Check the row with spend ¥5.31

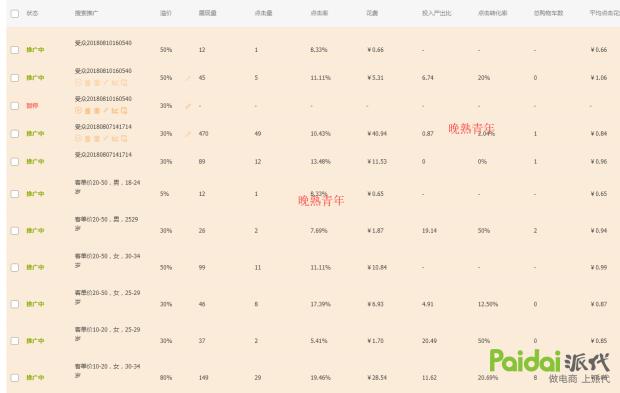15,77
